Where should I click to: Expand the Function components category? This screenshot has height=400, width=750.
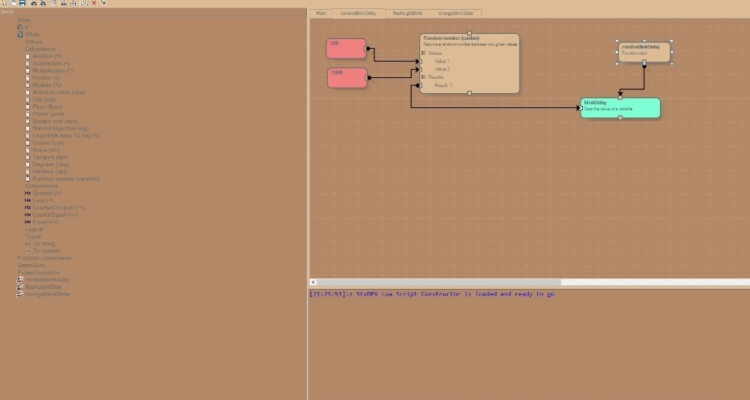tap(44, 258)
